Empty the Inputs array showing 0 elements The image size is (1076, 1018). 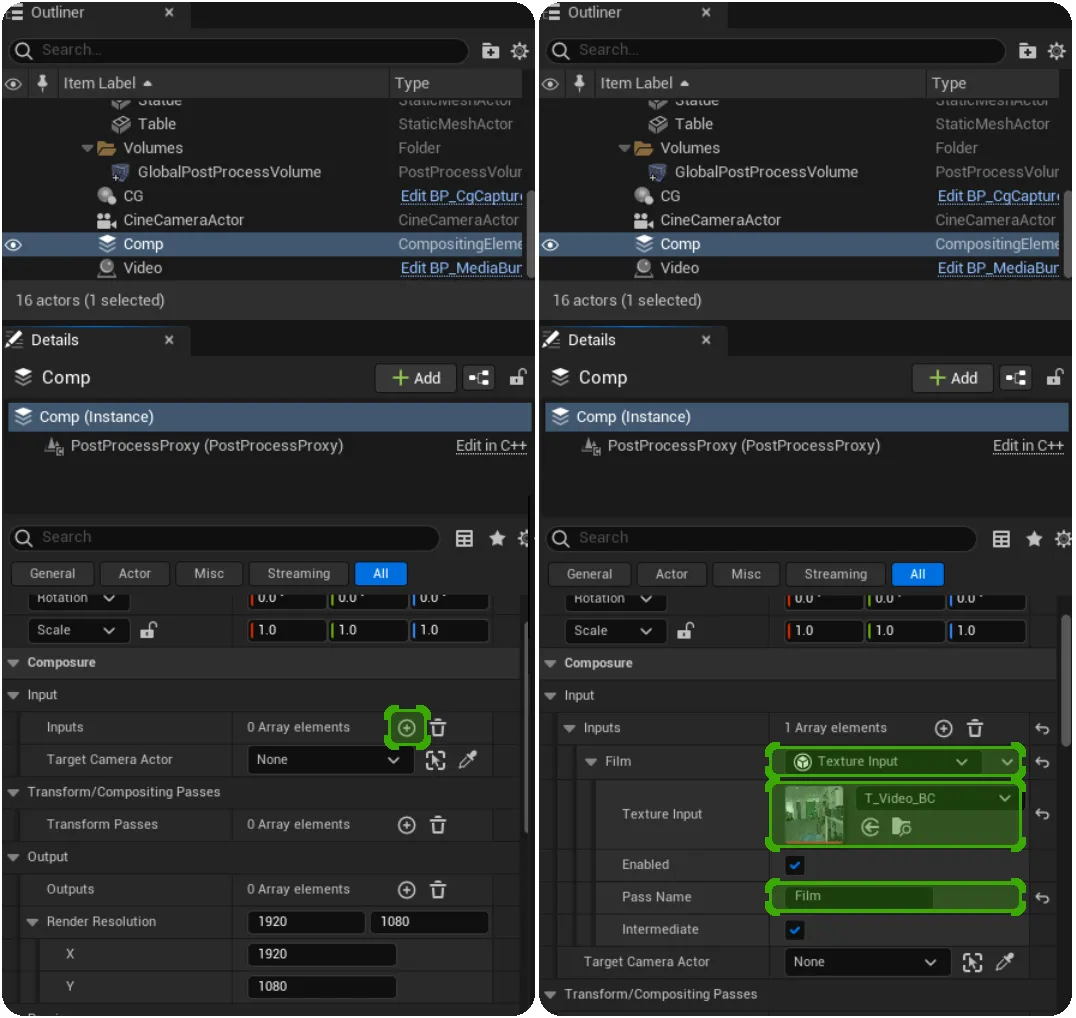[438, 728]
